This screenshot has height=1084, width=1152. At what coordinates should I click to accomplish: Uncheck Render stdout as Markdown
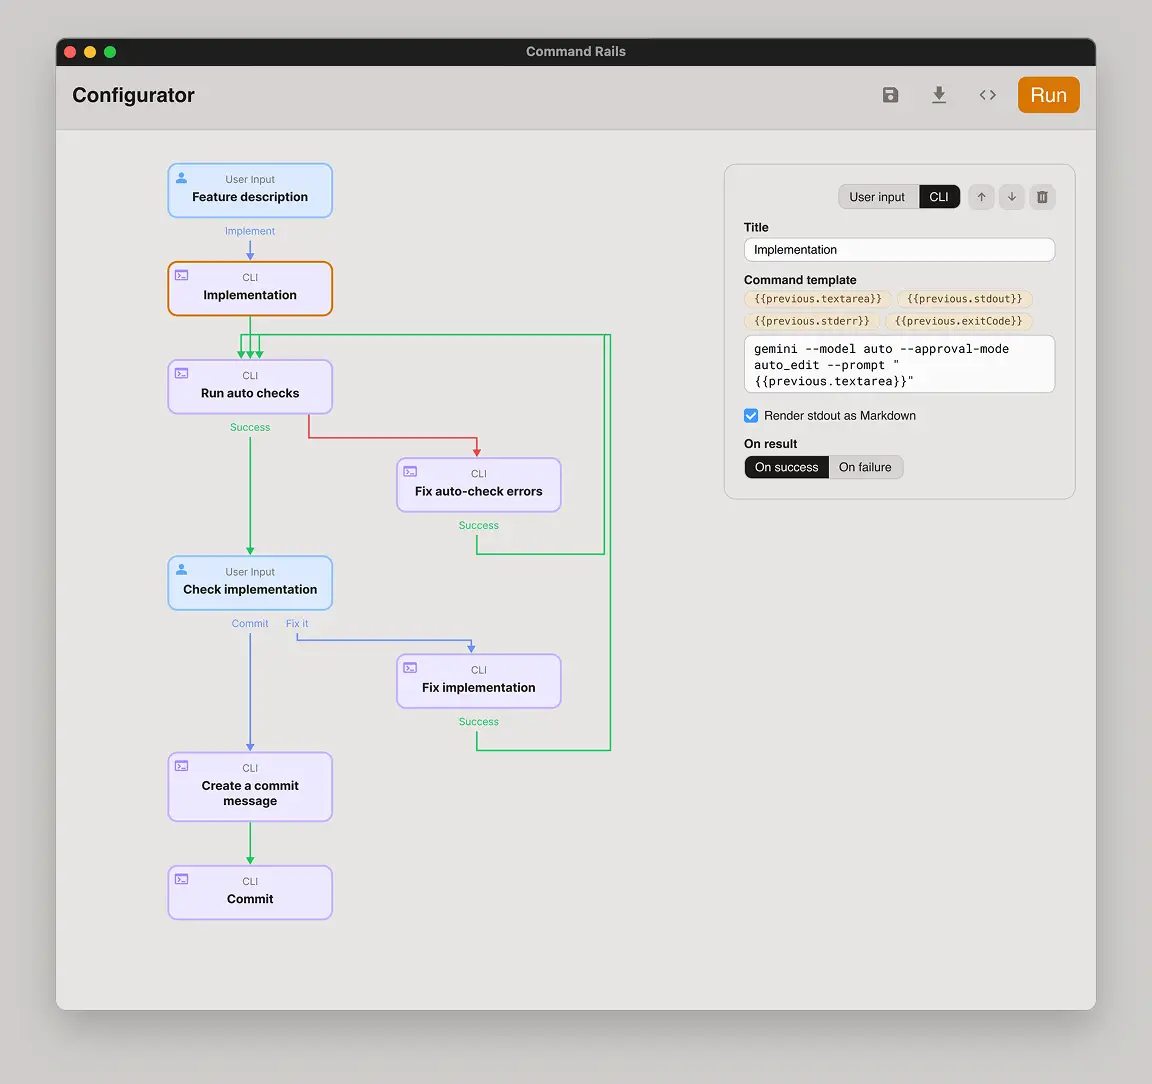(x=750, y=416)
